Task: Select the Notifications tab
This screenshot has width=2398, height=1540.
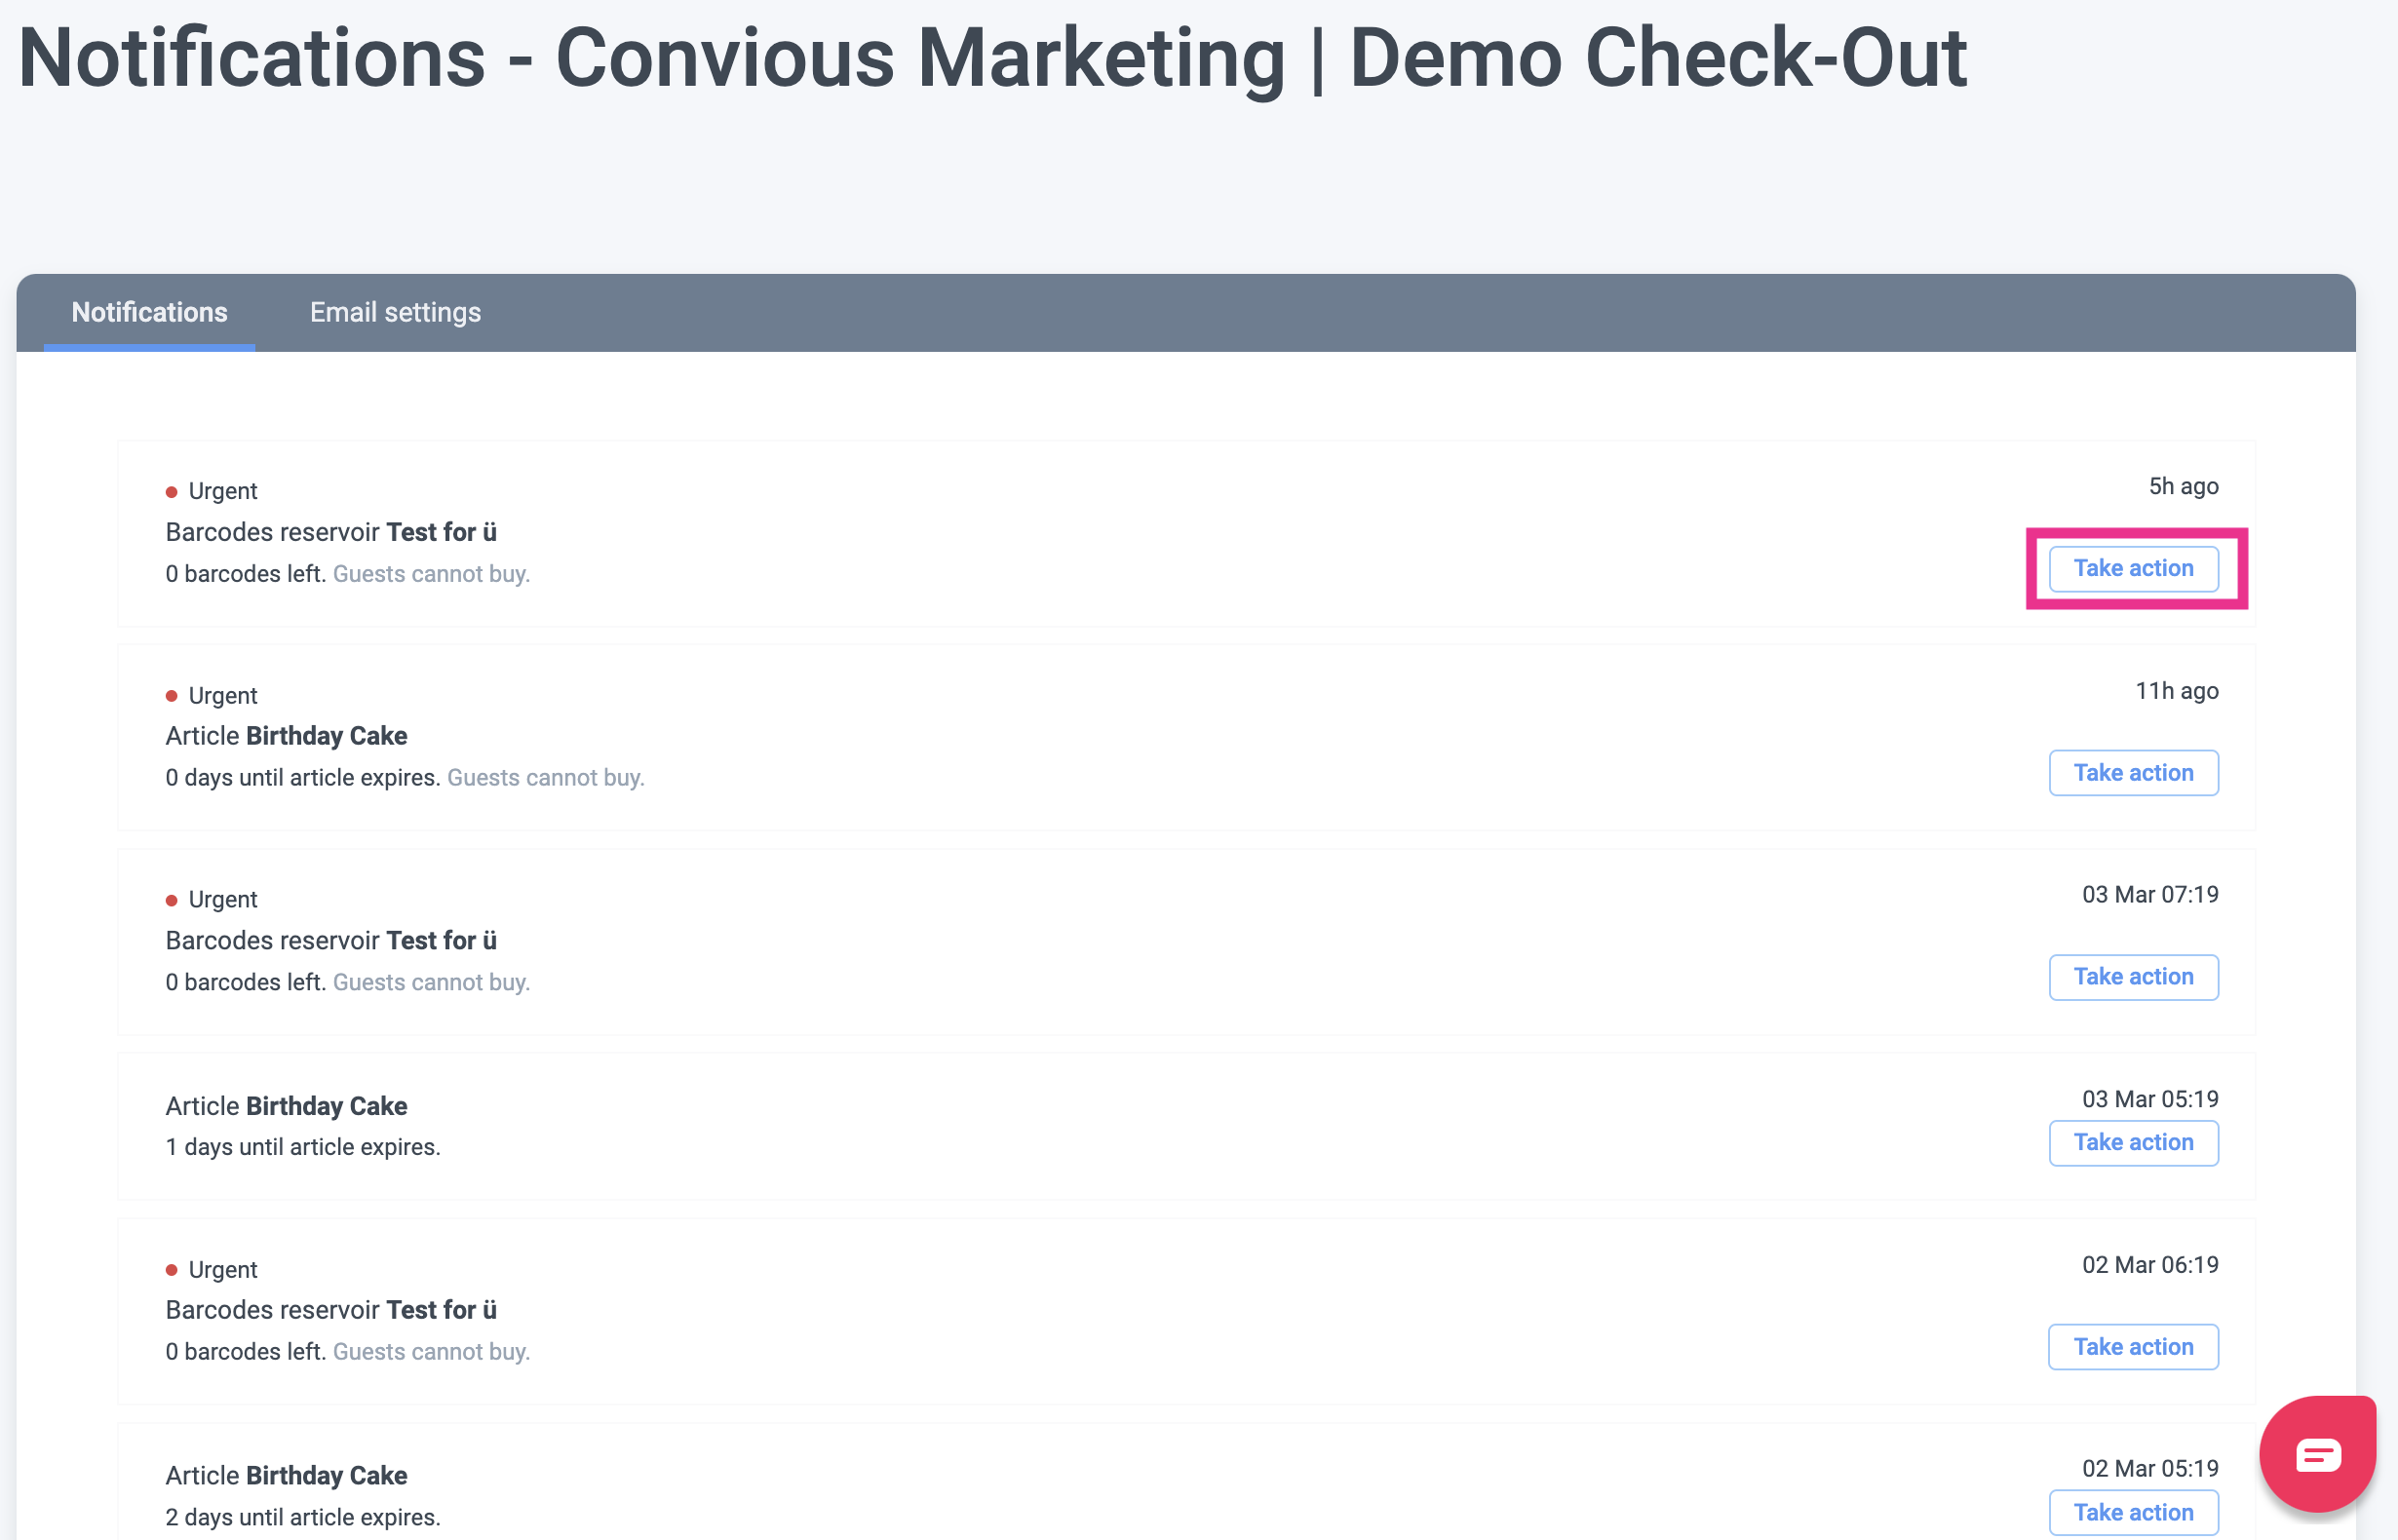Action: [x=149, y=313]
